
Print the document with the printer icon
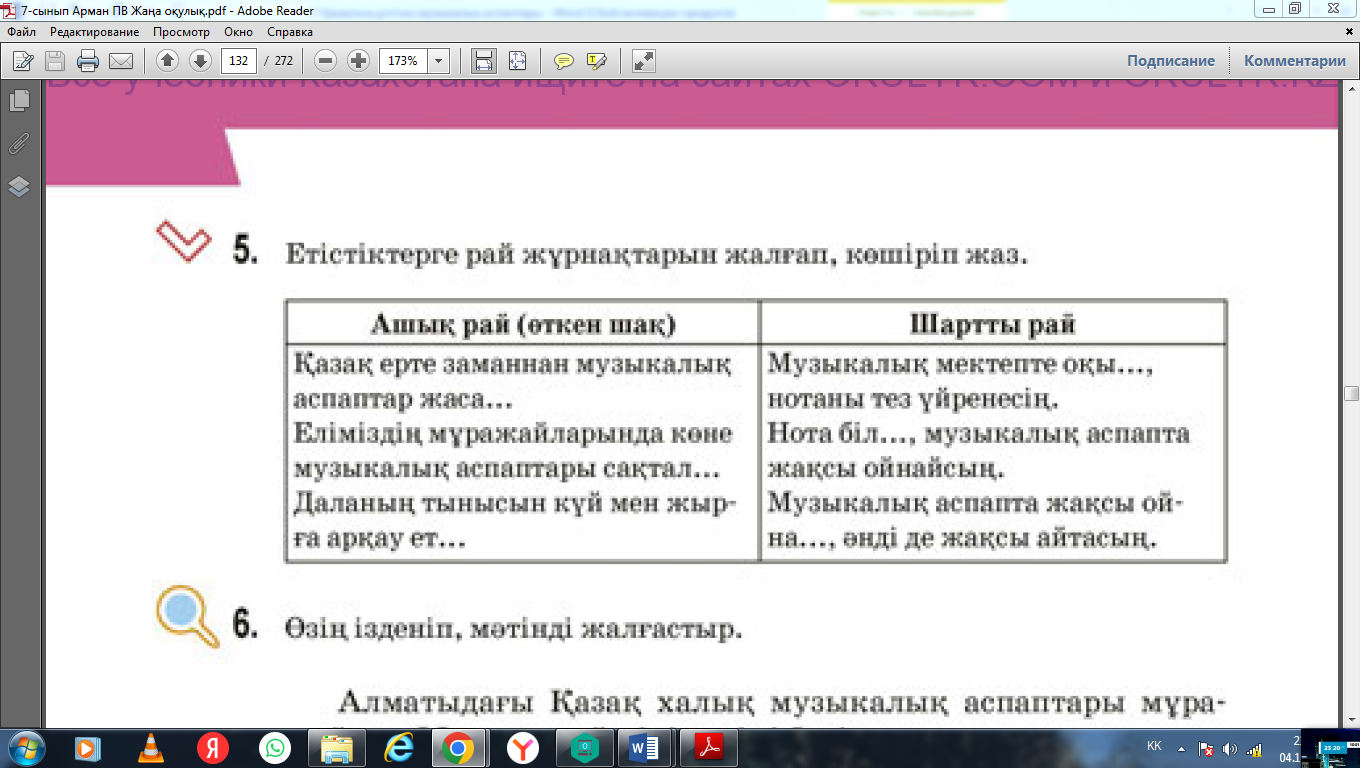88,61
